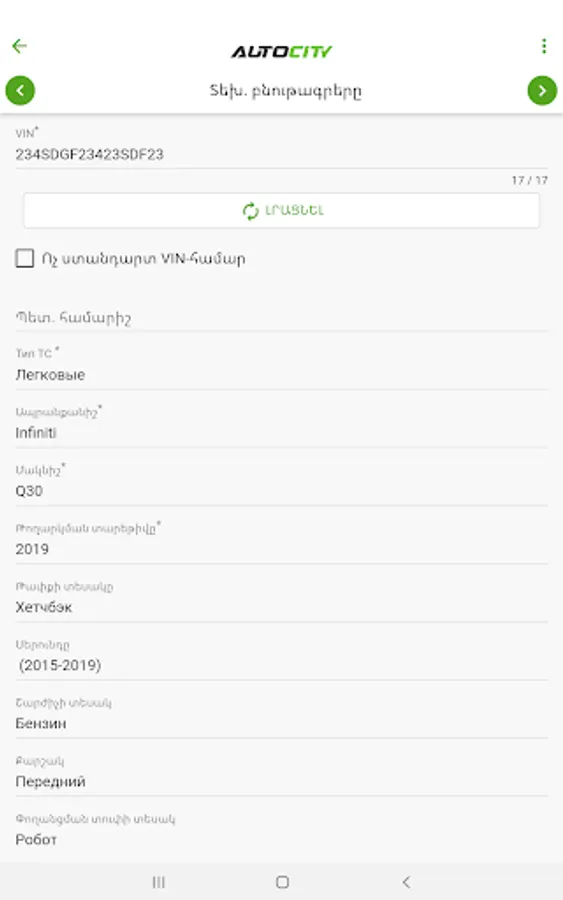Open the three-dot overflow menu
The image size is (563, 900).
(543, 46)
